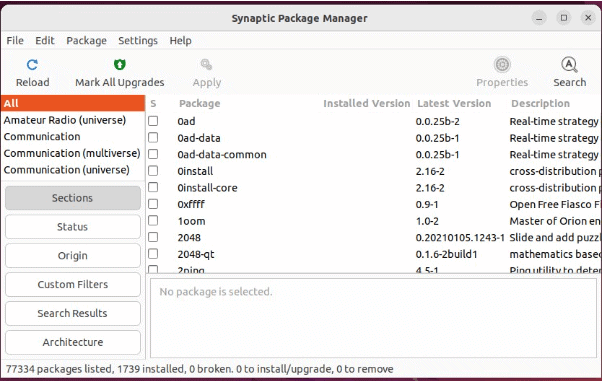603x381 pixels.
Task: Show Search Results view
Action: 73,313
